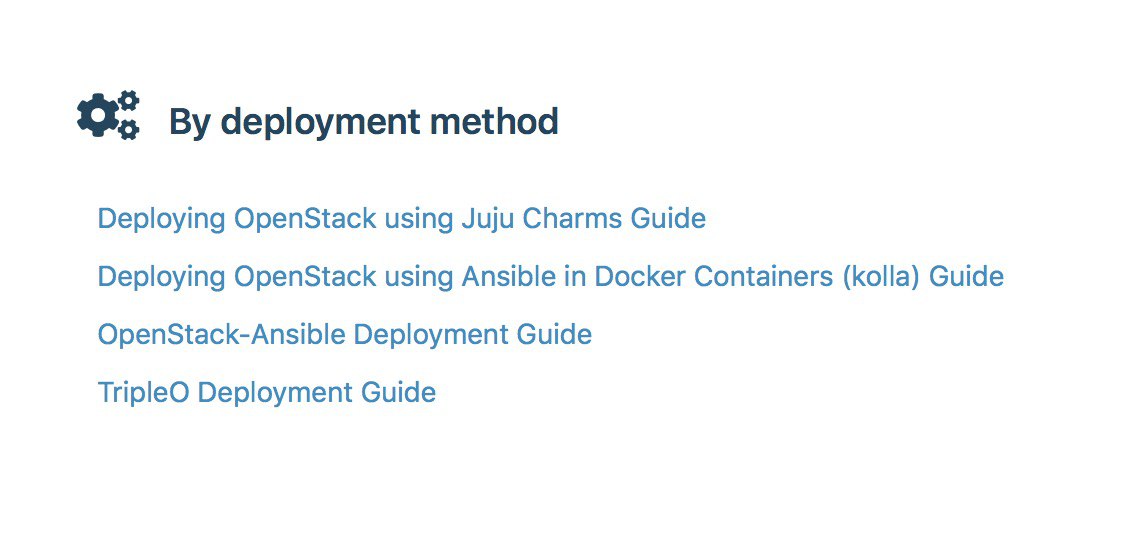Visit the link starting with "TripleO"
The width and height of the screenshot is (1126, 538).
click(x=266, y=392)
